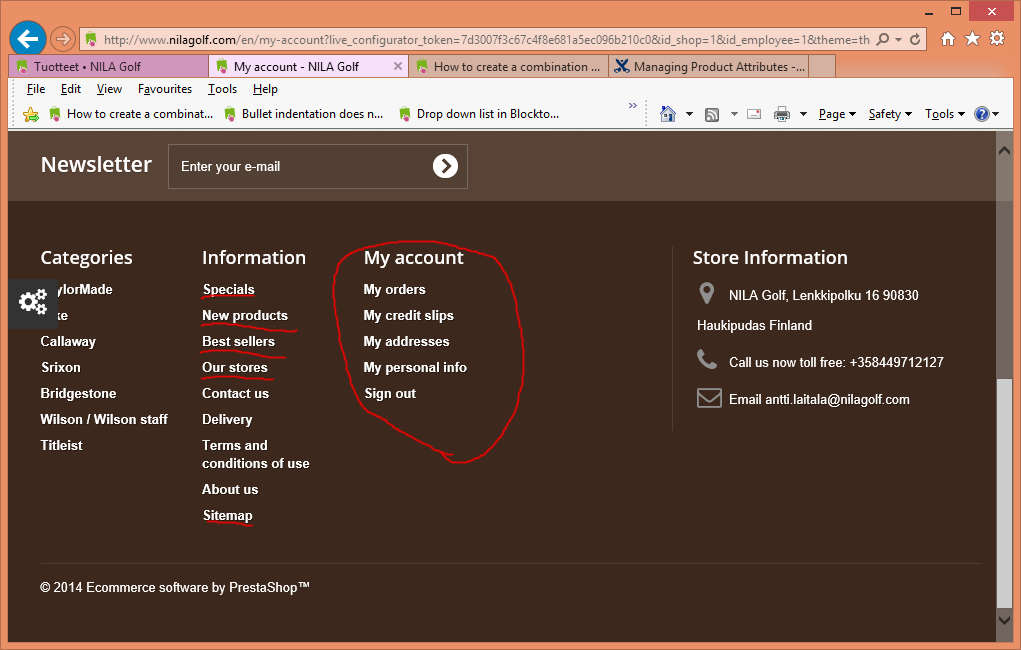Image resolution: width=1021 pixels, height=650 pixels.
Task: Open the About us link
Action: (230, 489)
